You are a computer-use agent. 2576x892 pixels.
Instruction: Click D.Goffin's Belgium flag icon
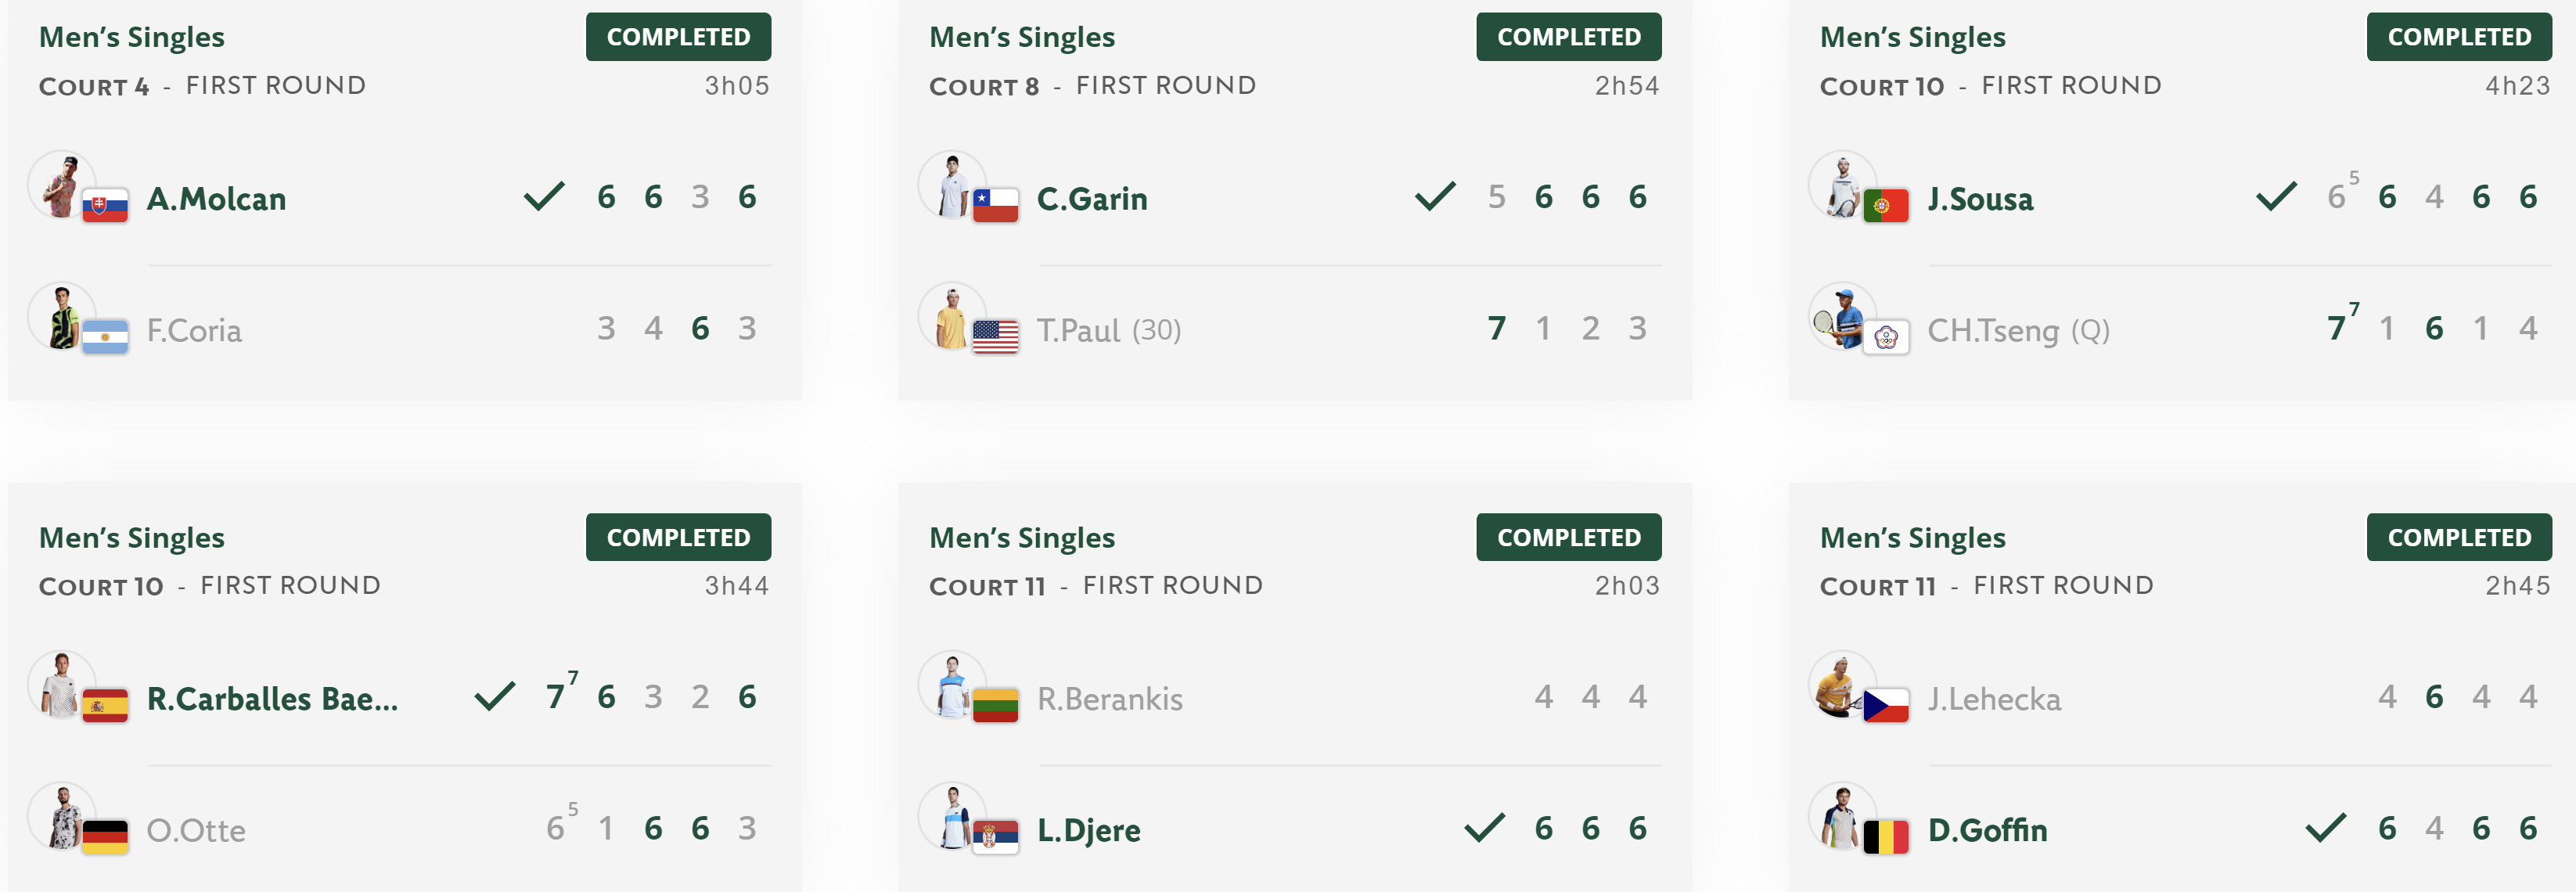click(1886, 837)
